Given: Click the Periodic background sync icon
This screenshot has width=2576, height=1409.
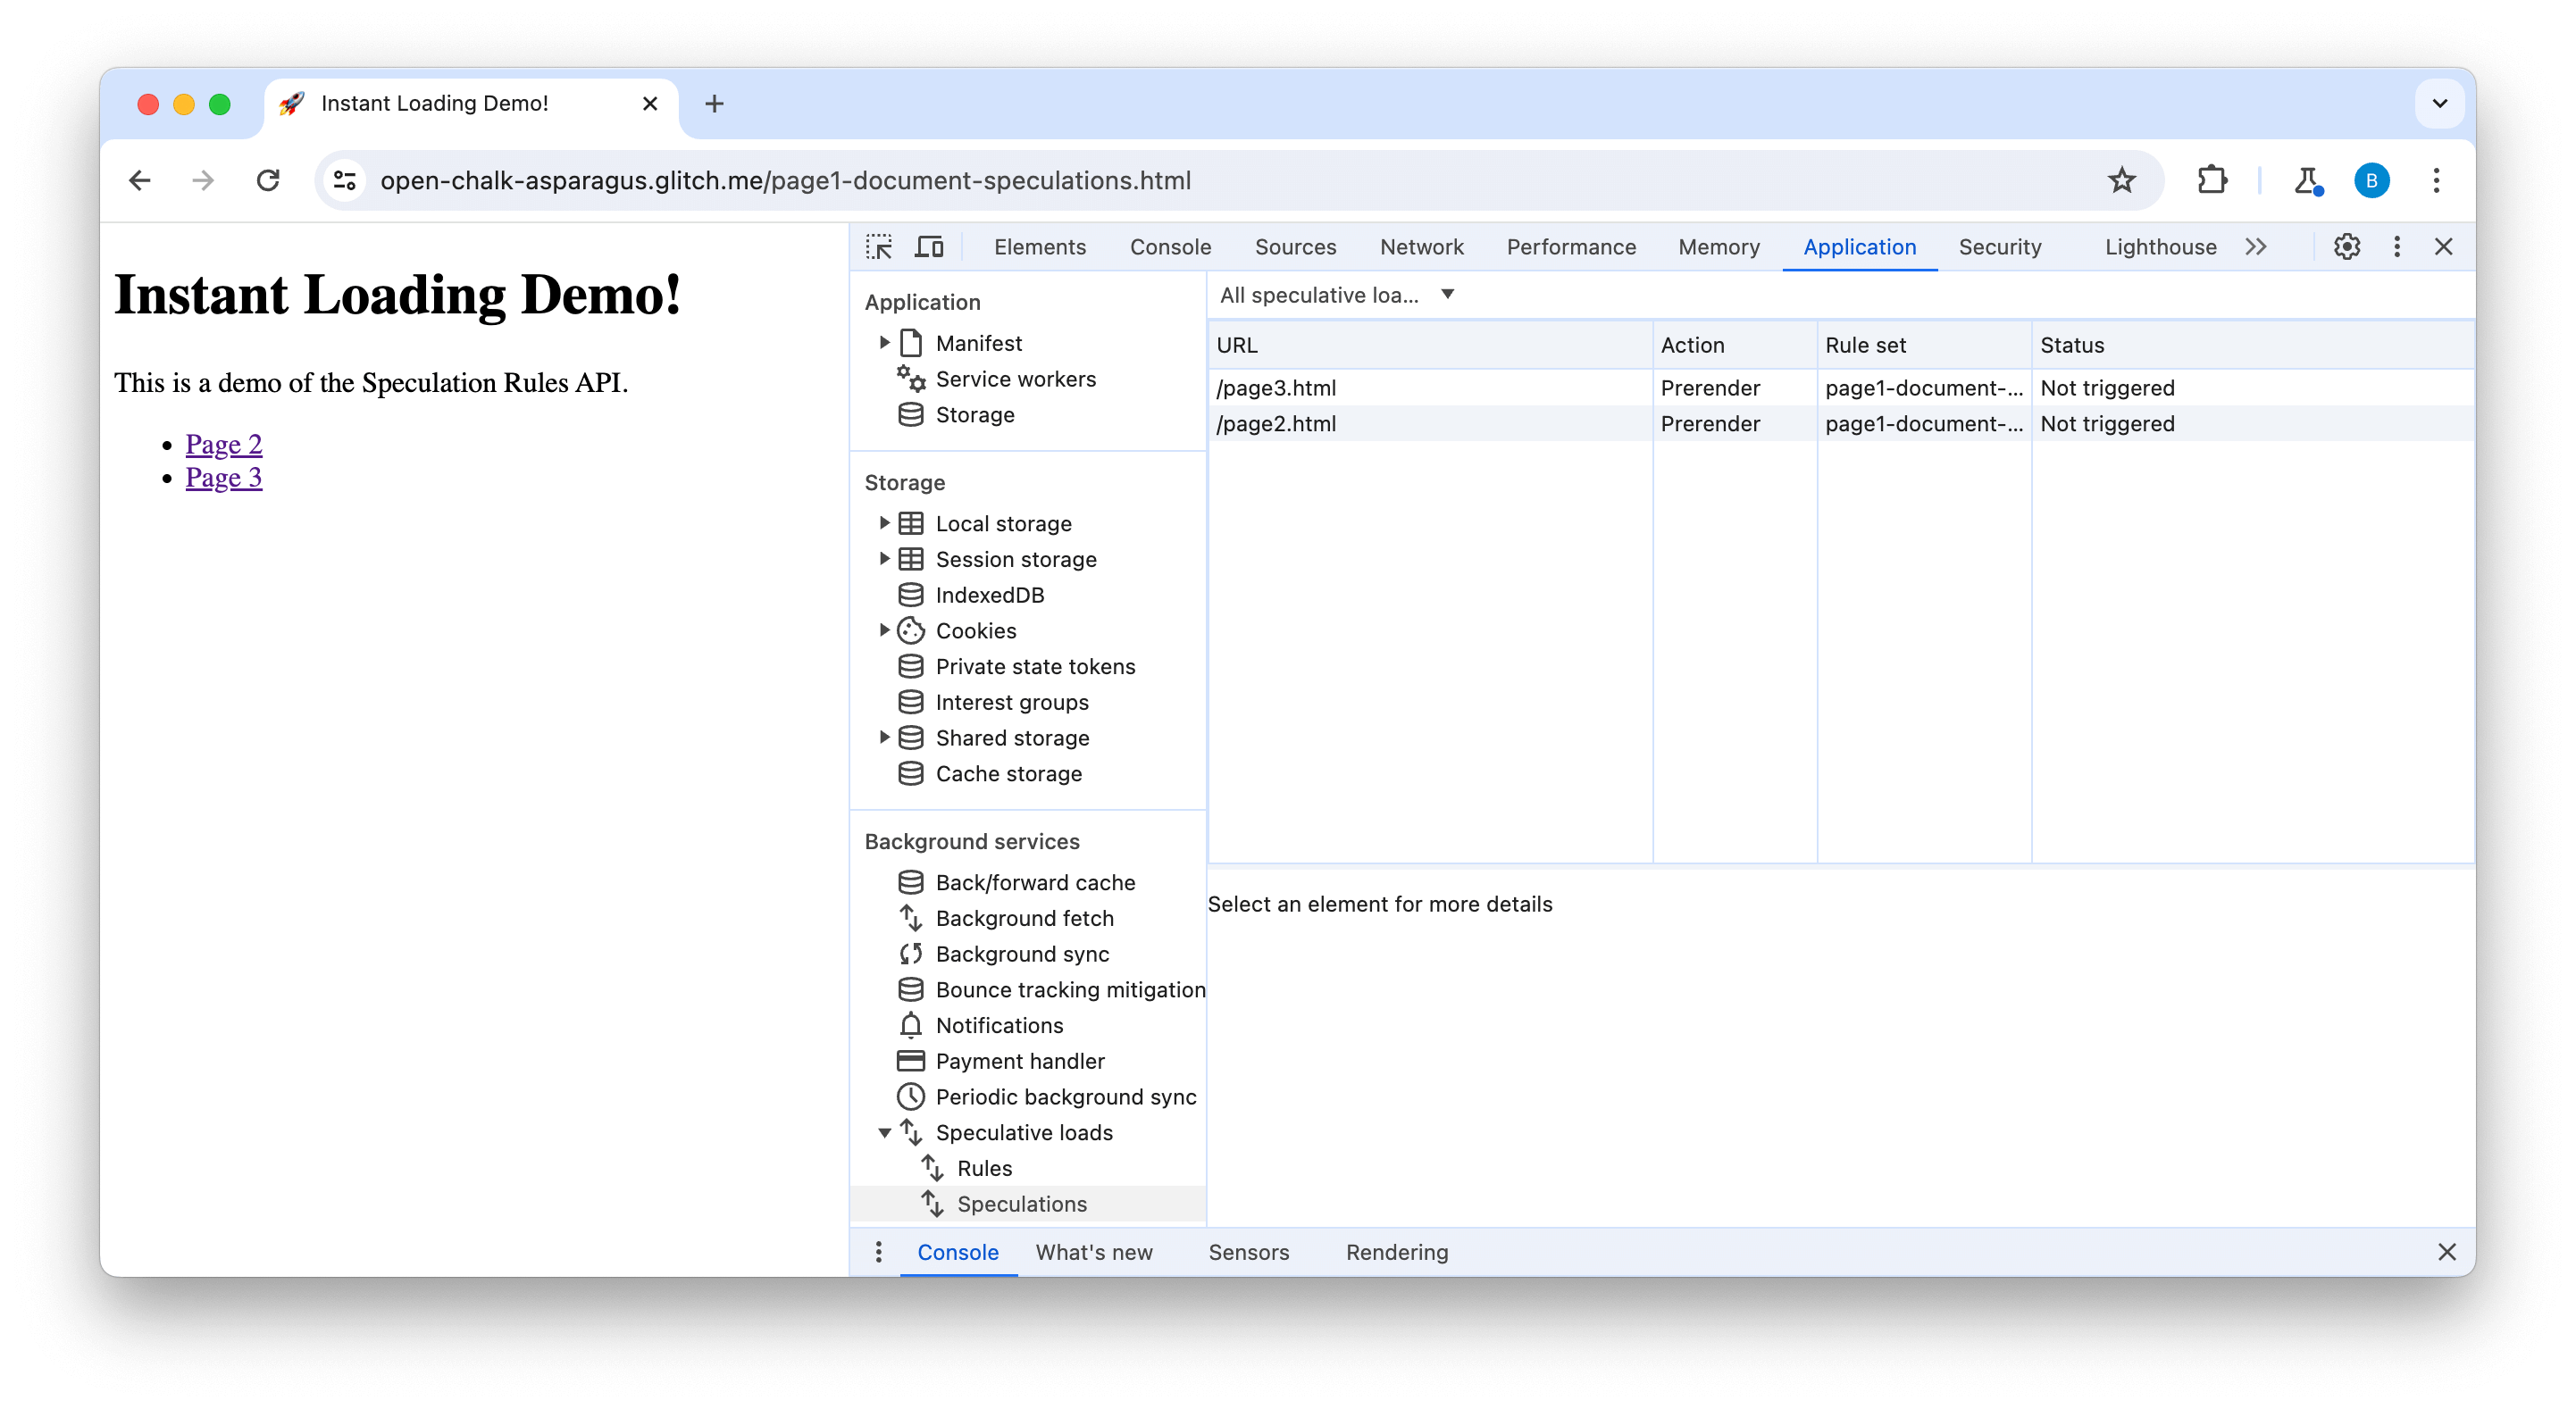Looking at the screenshot, I should point(911,1096).
